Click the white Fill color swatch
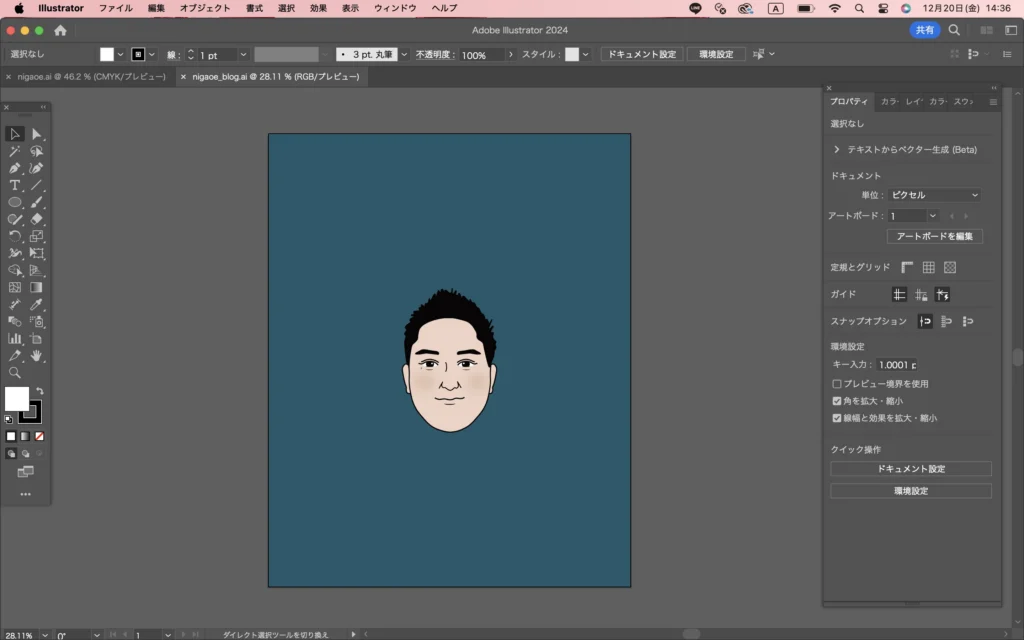Image resolution: width=1024 pixels, height=640 pixels. point(16,399)
